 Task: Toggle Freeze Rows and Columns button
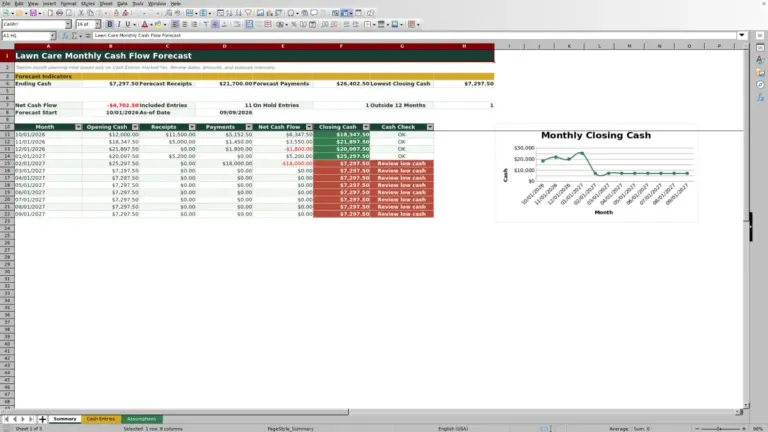point(345,13)
